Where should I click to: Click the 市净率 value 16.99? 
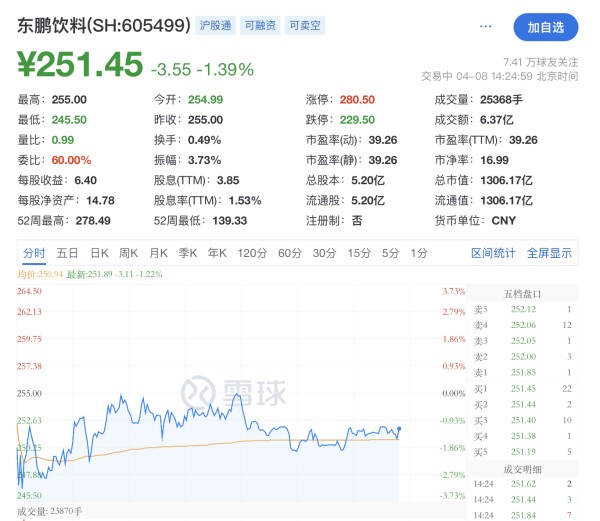(x=494, y=160)
